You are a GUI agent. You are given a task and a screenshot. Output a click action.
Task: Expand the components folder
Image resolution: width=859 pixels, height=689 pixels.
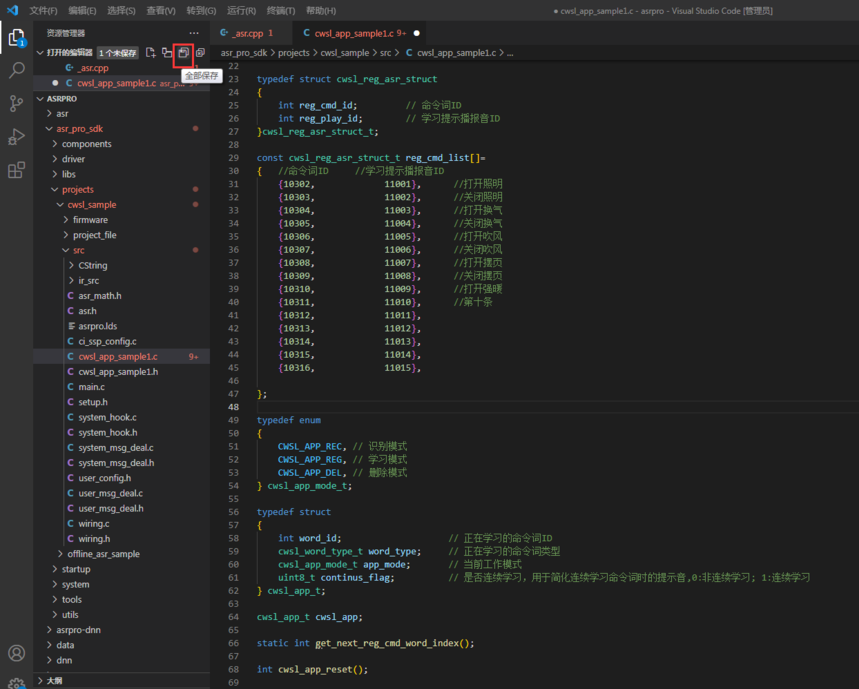55,143
